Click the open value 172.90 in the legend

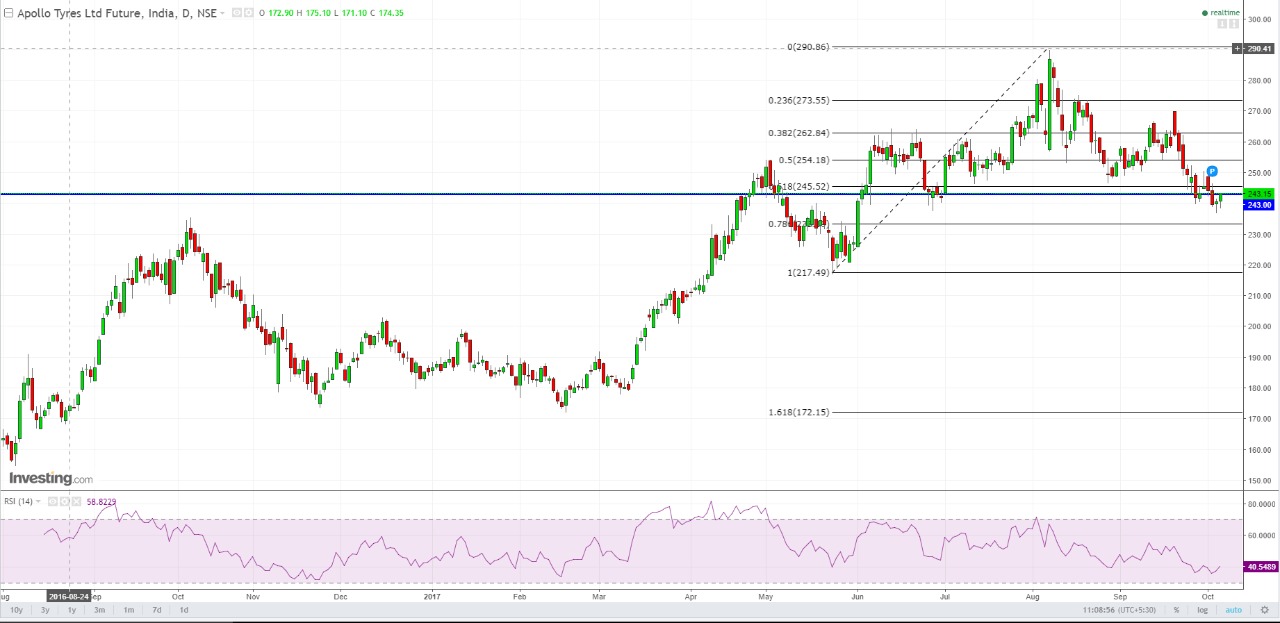tap(282, 13)
